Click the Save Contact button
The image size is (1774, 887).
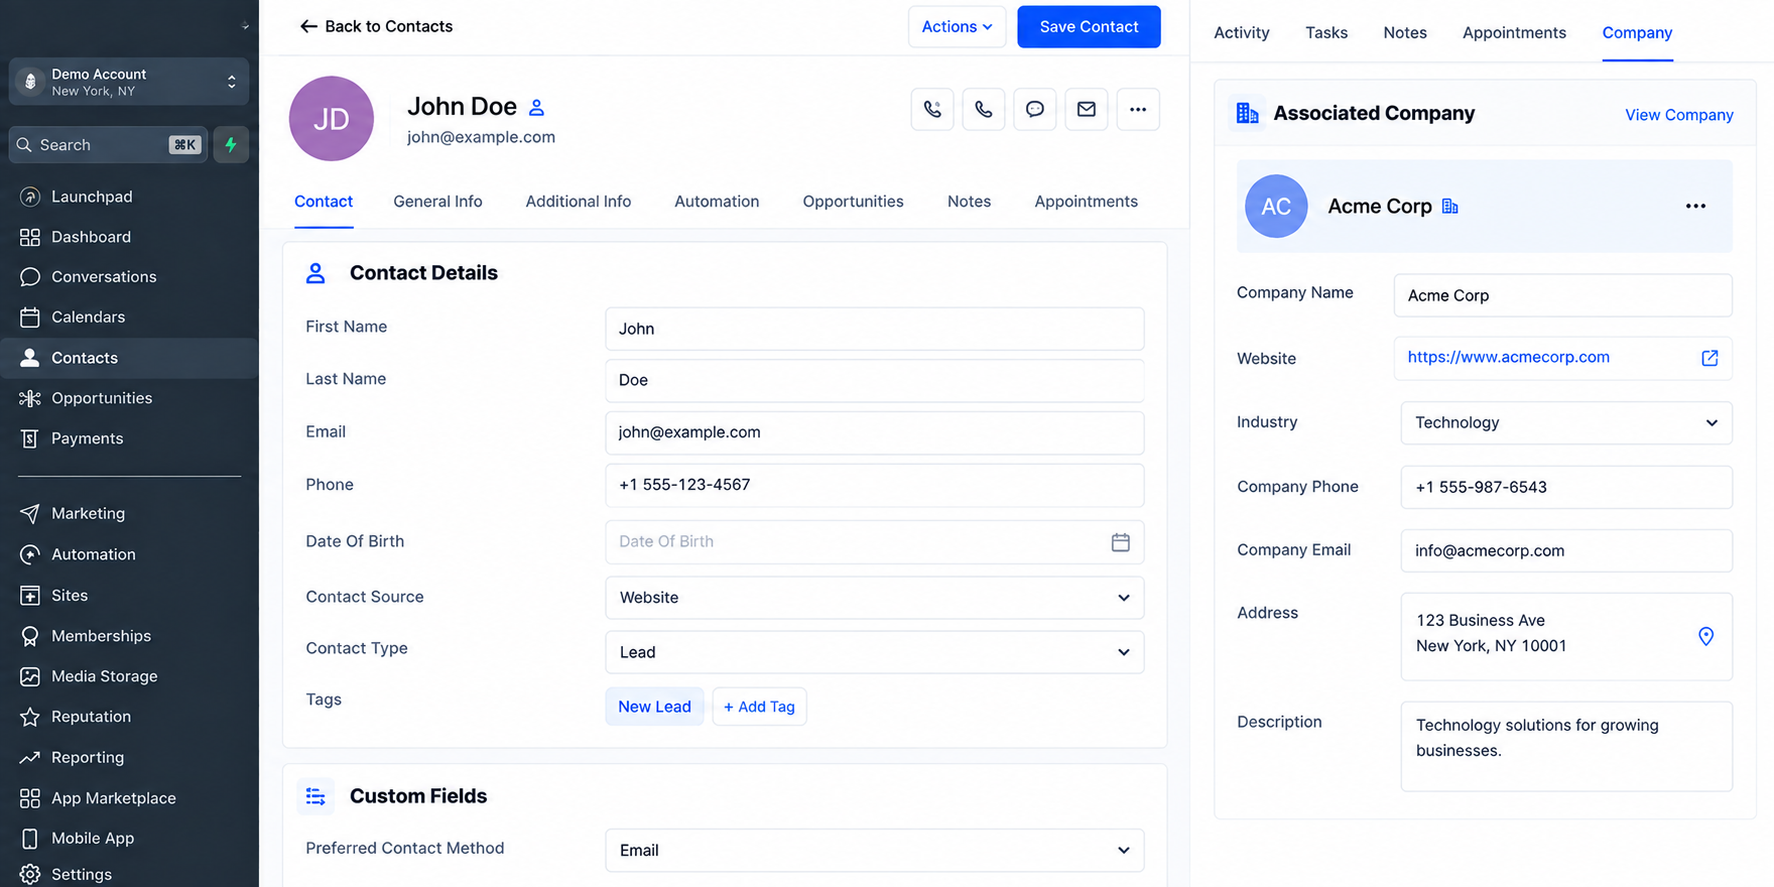pos(1089,27)
